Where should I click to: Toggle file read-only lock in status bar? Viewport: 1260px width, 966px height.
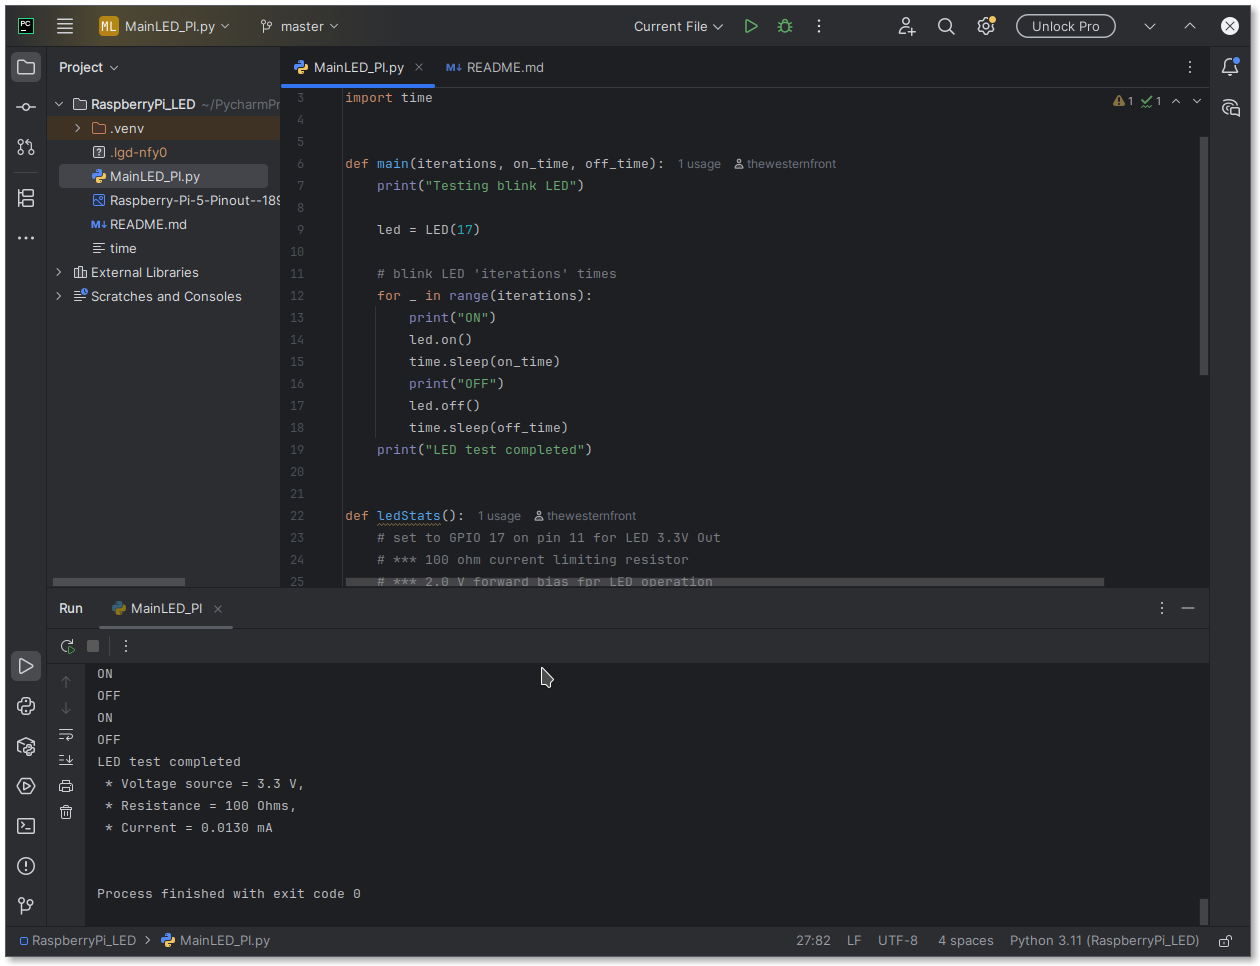(x=1225, y=941)
